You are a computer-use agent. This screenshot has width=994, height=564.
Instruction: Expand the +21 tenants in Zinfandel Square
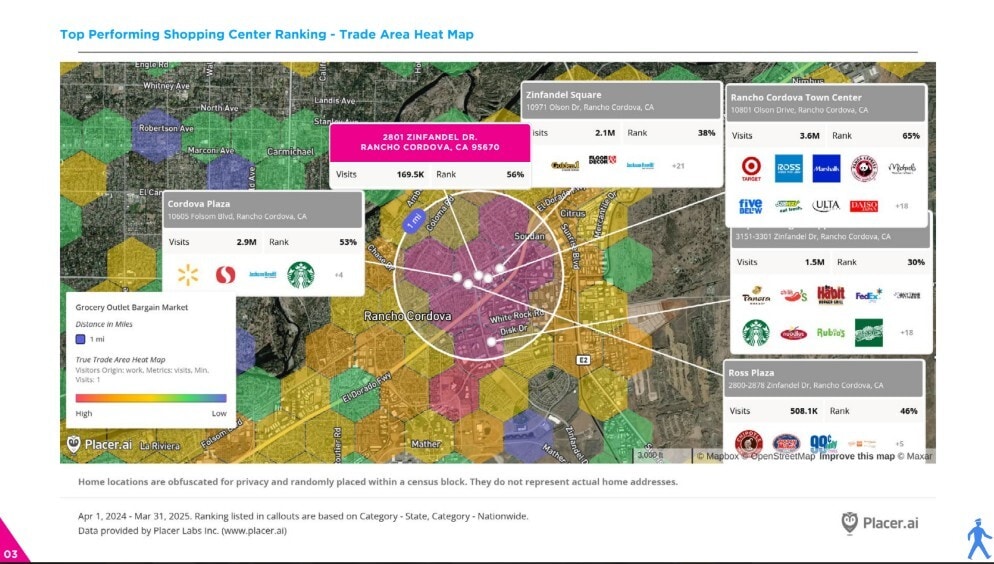(678, 165)
